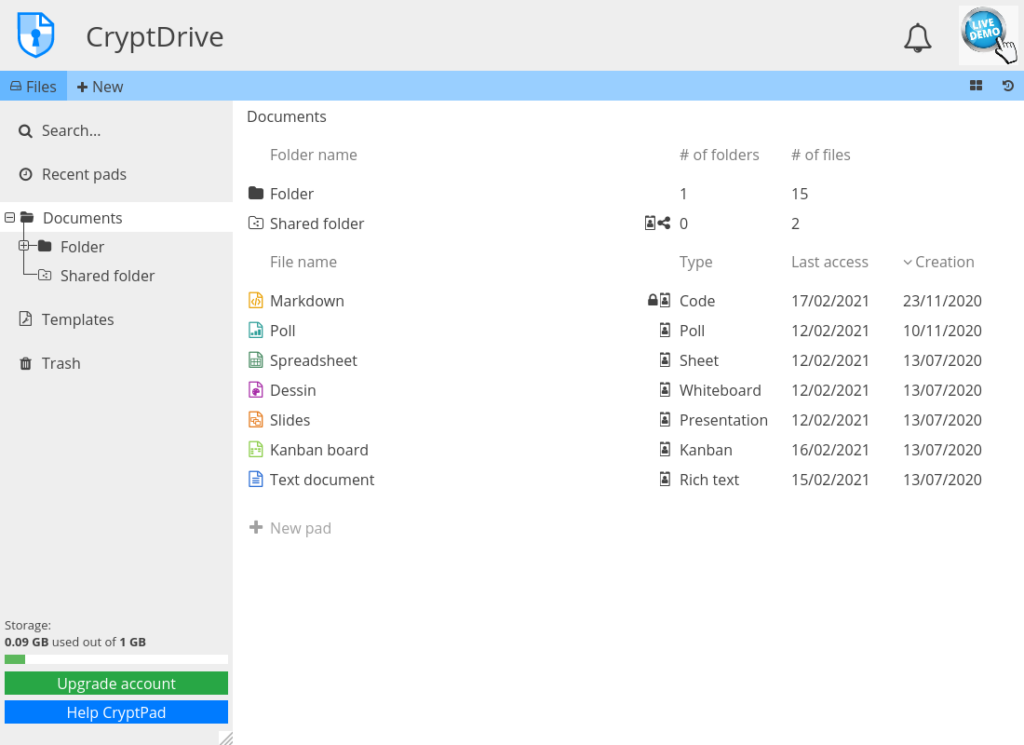Click the Poll file name
1024x745 pixels.
(x=282, y=330)
